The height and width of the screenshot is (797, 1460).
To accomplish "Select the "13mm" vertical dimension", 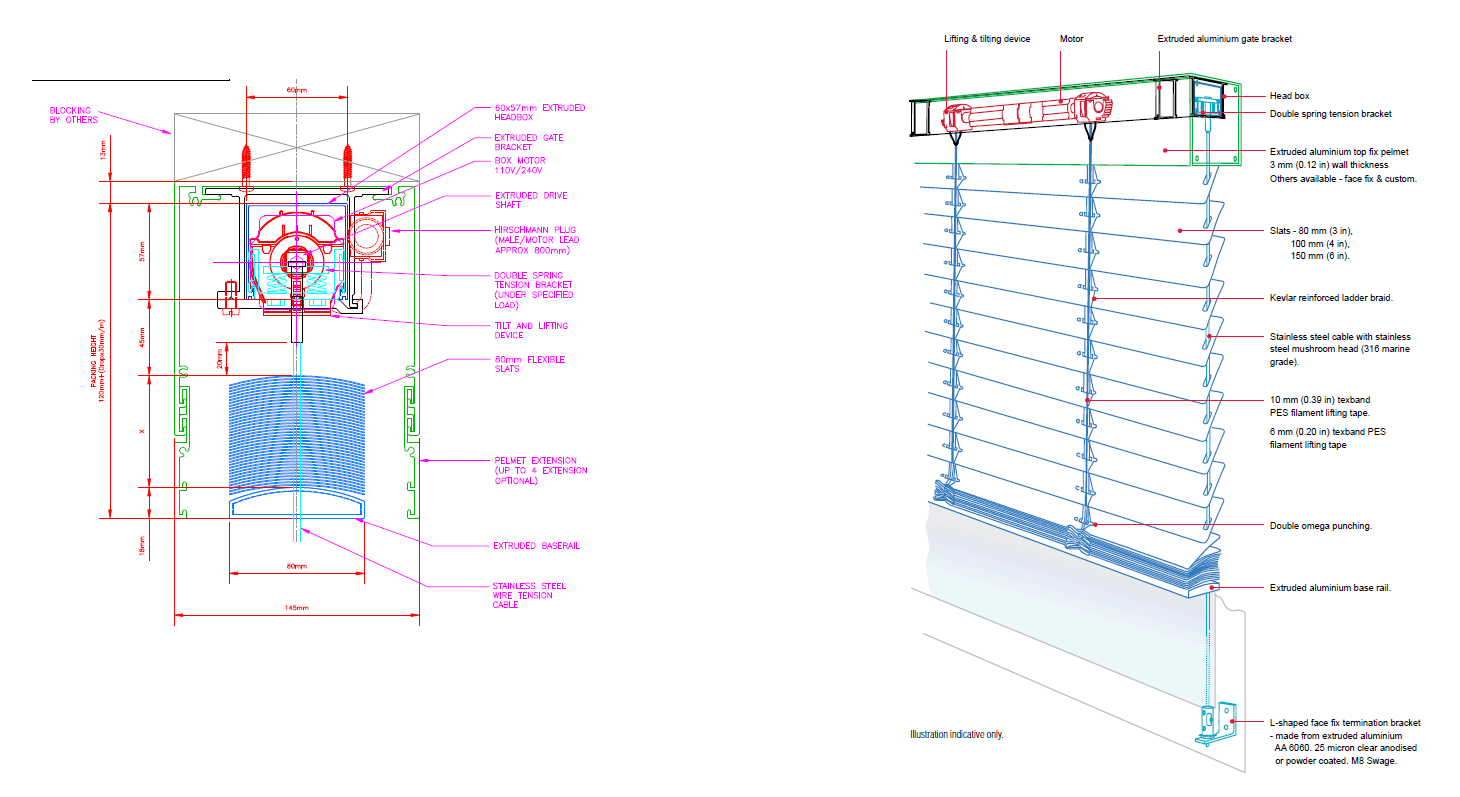I will coord(104,151).
